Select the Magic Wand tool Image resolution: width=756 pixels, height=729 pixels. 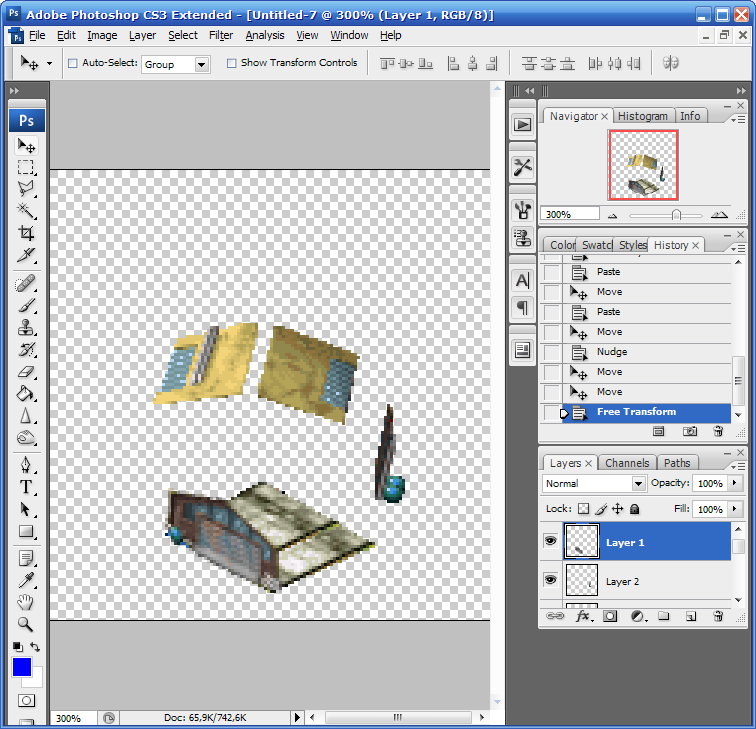(26, 211)
